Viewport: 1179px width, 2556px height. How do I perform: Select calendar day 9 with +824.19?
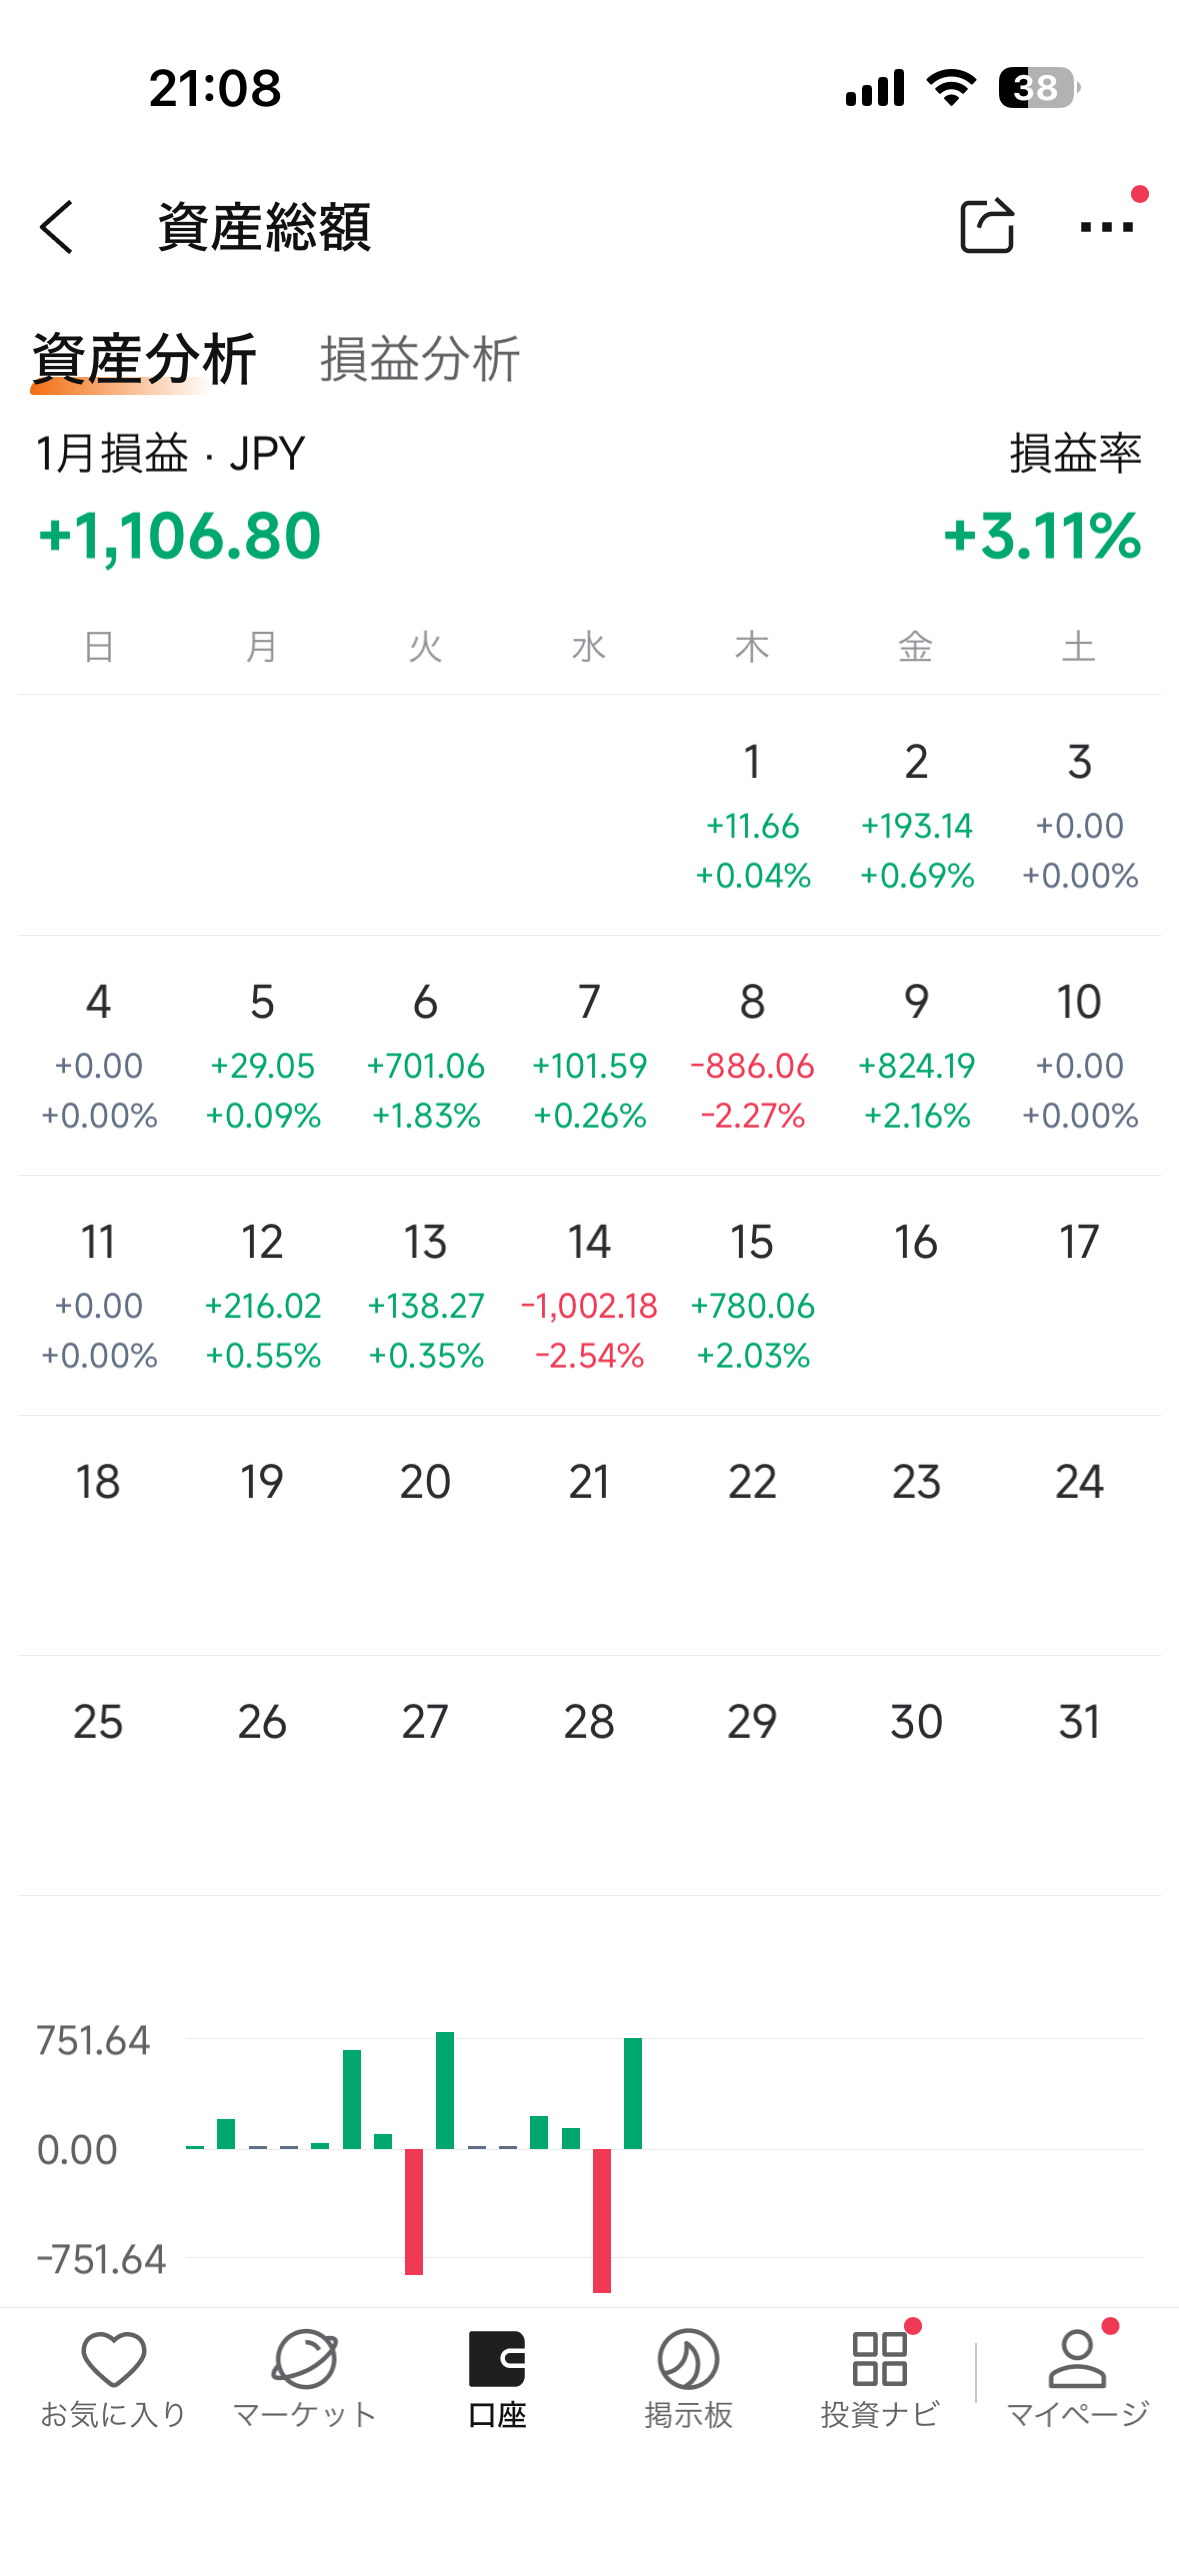[x=916, y=1055]
